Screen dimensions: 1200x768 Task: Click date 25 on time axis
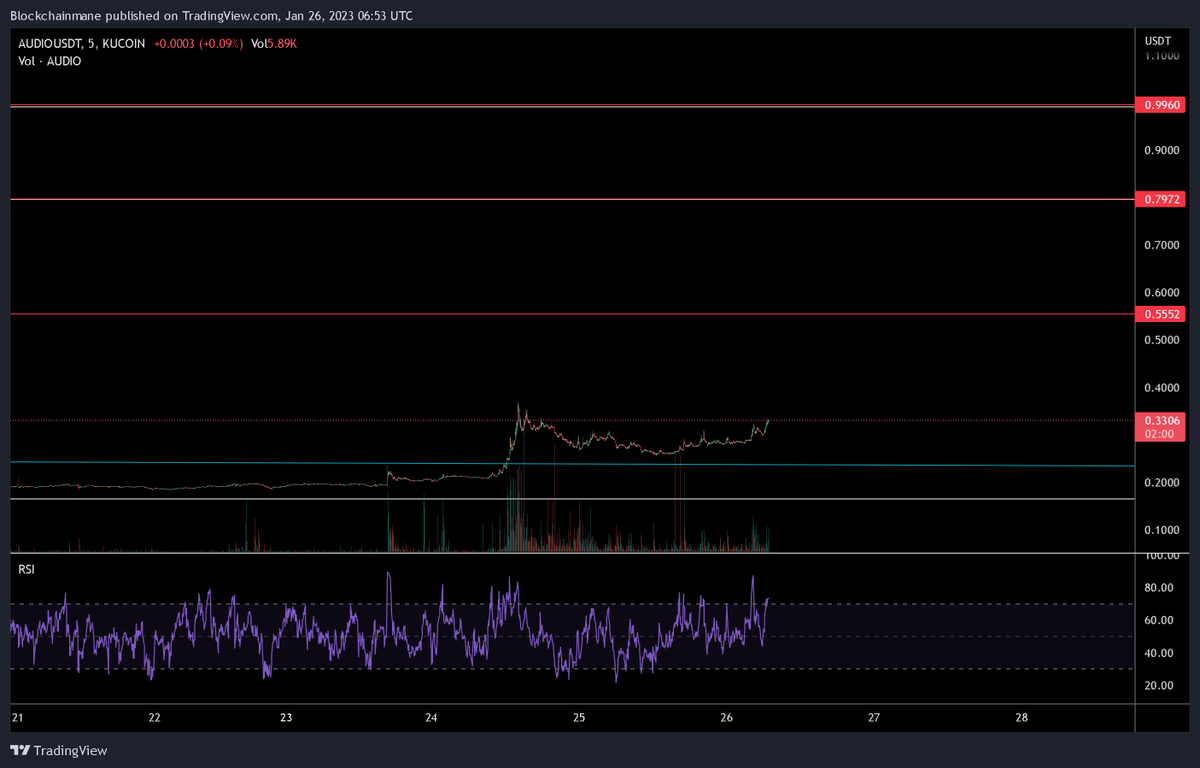(x=579, y=718)
